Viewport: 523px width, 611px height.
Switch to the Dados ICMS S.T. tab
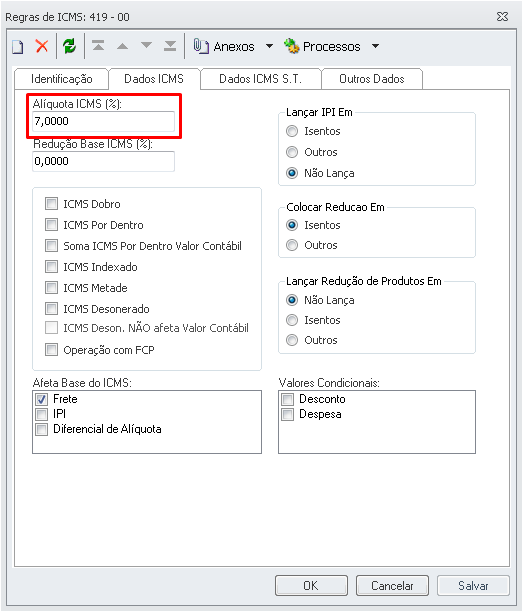[261, 79]
